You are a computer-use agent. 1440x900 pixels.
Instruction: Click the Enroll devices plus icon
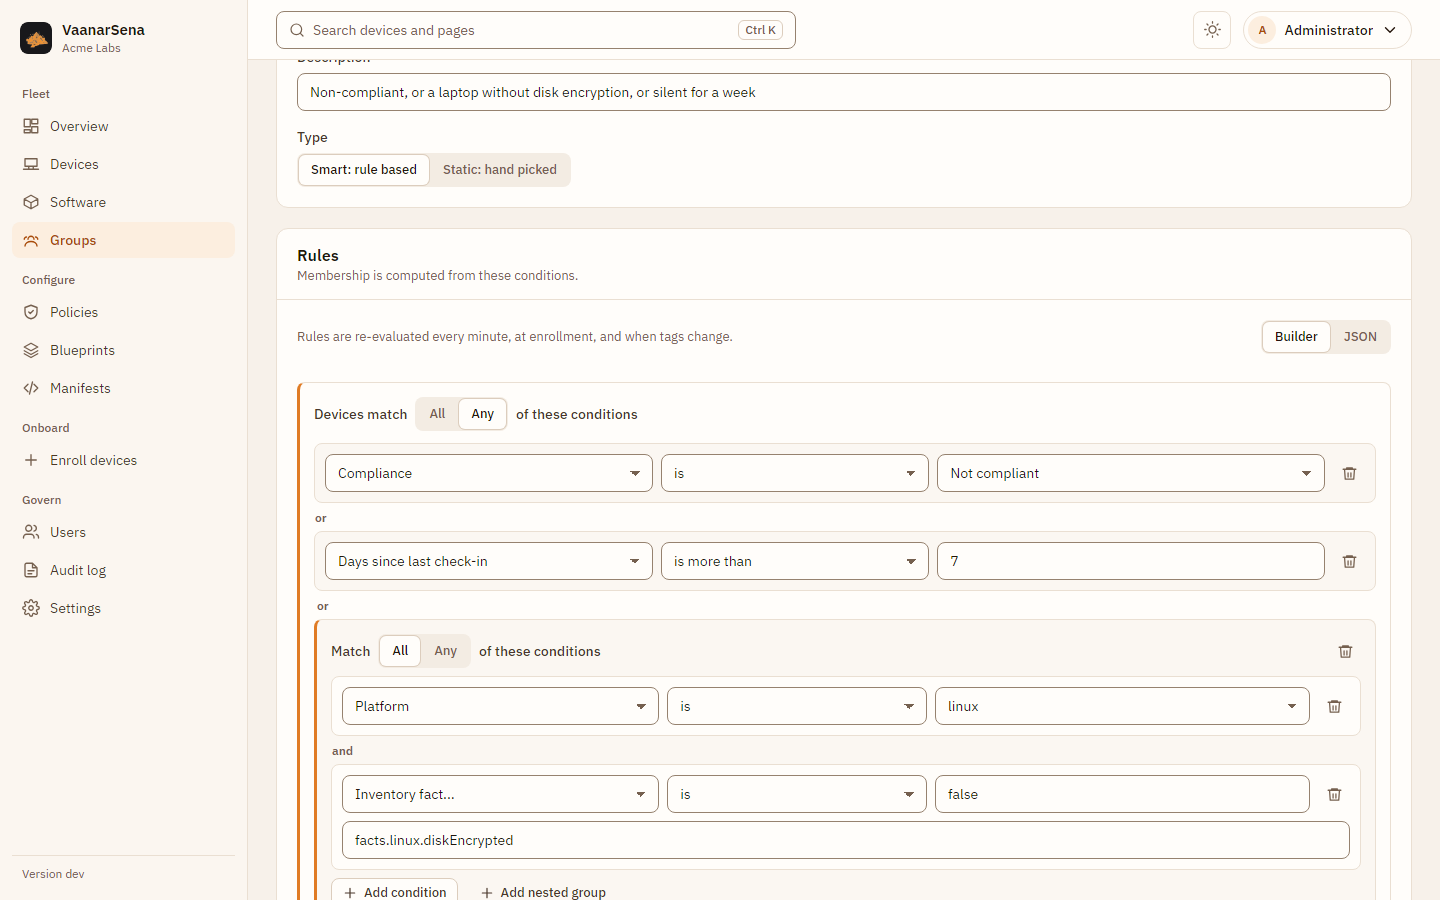[x=31, y=460]
